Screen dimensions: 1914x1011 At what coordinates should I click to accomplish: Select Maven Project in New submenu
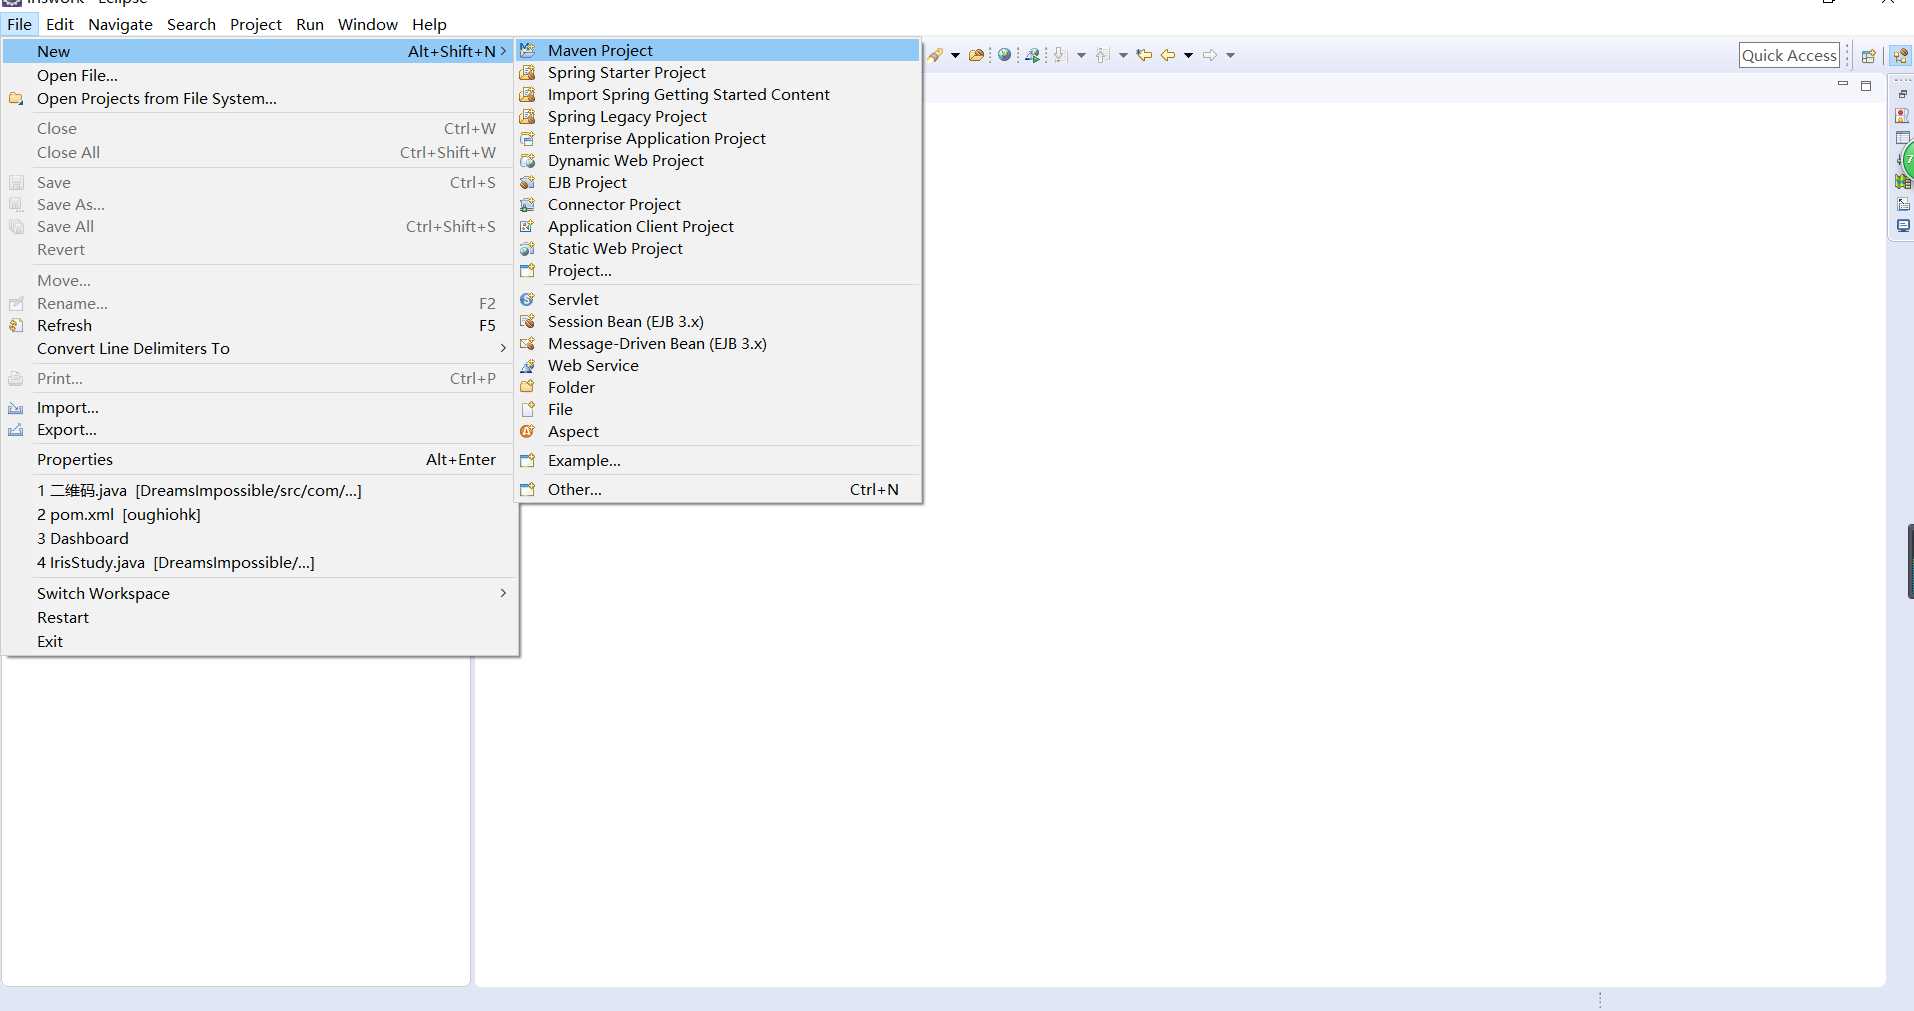[x=717, y=50]
